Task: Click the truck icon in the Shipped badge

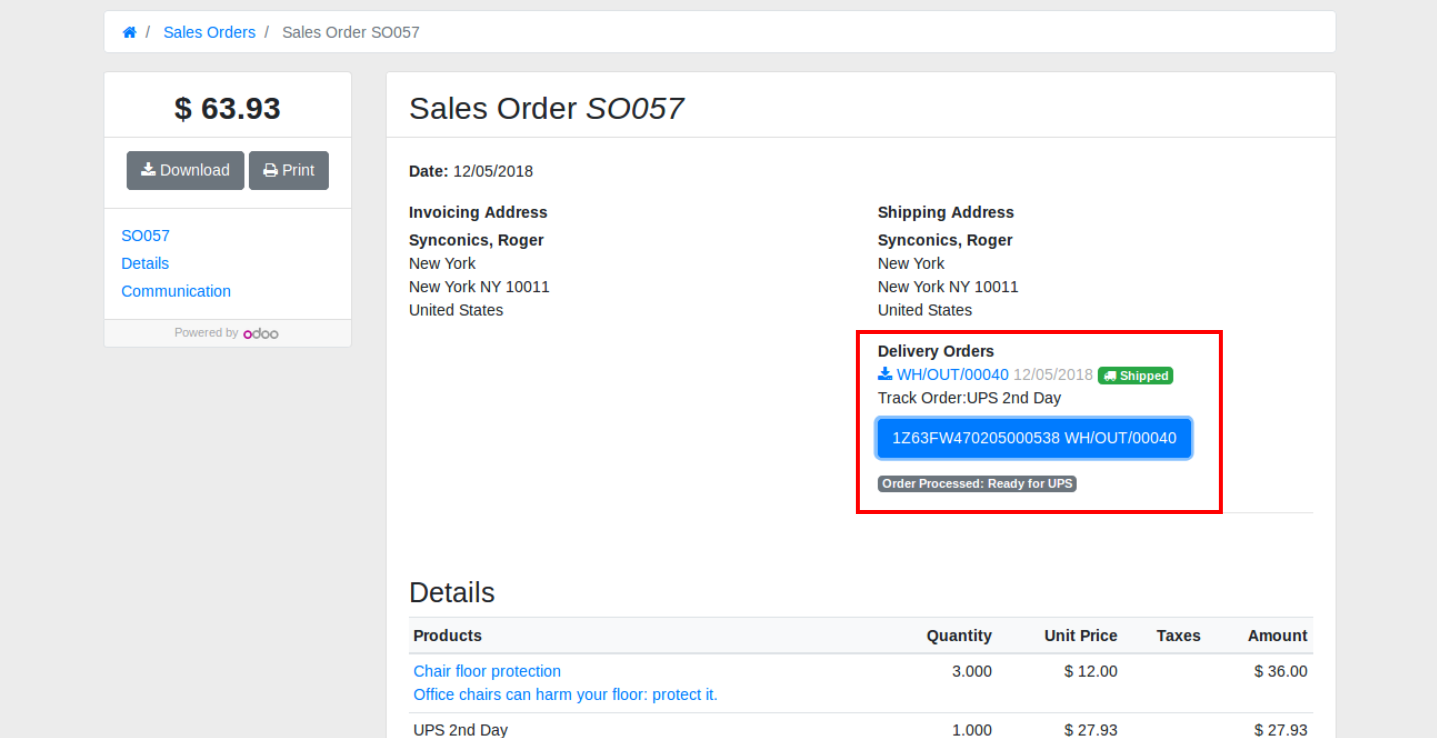Action: click(x=1109, y=376)
